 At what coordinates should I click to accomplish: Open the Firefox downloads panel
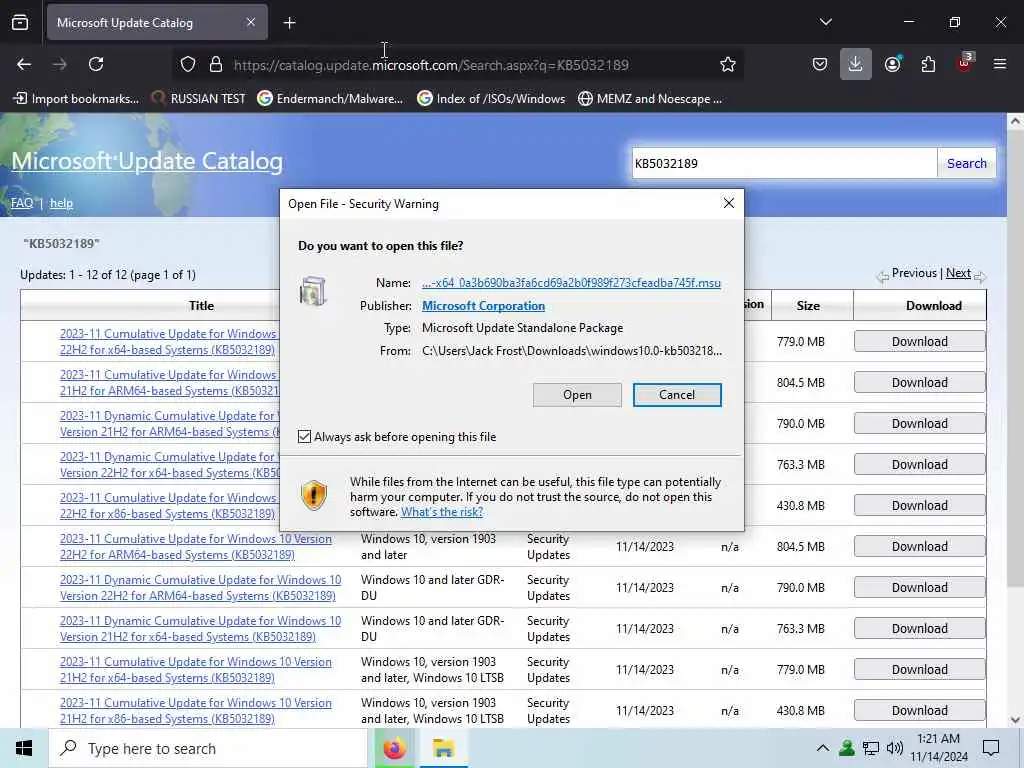[856, 64]
